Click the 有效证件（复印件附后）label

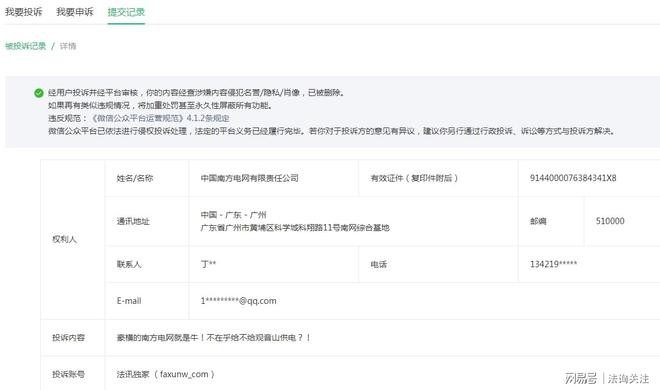[414, 178]
